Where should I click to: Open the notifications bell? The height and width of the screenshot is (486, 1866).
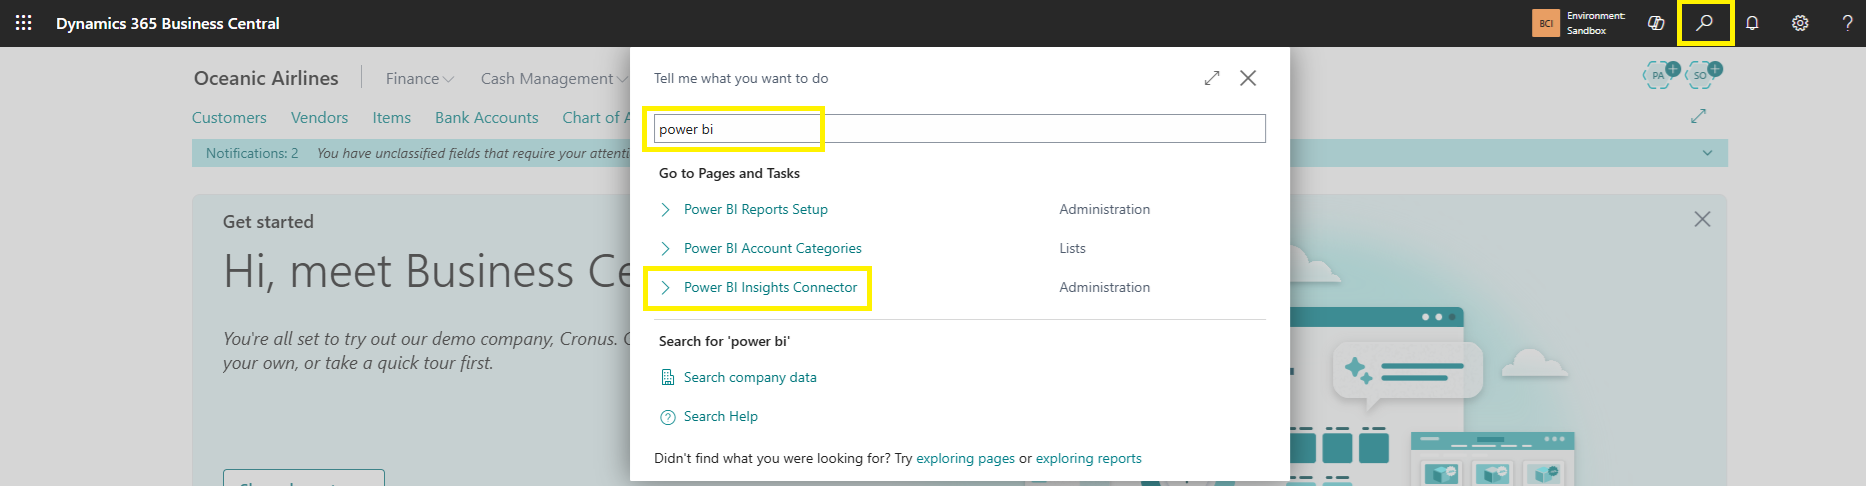[1752, 23]
